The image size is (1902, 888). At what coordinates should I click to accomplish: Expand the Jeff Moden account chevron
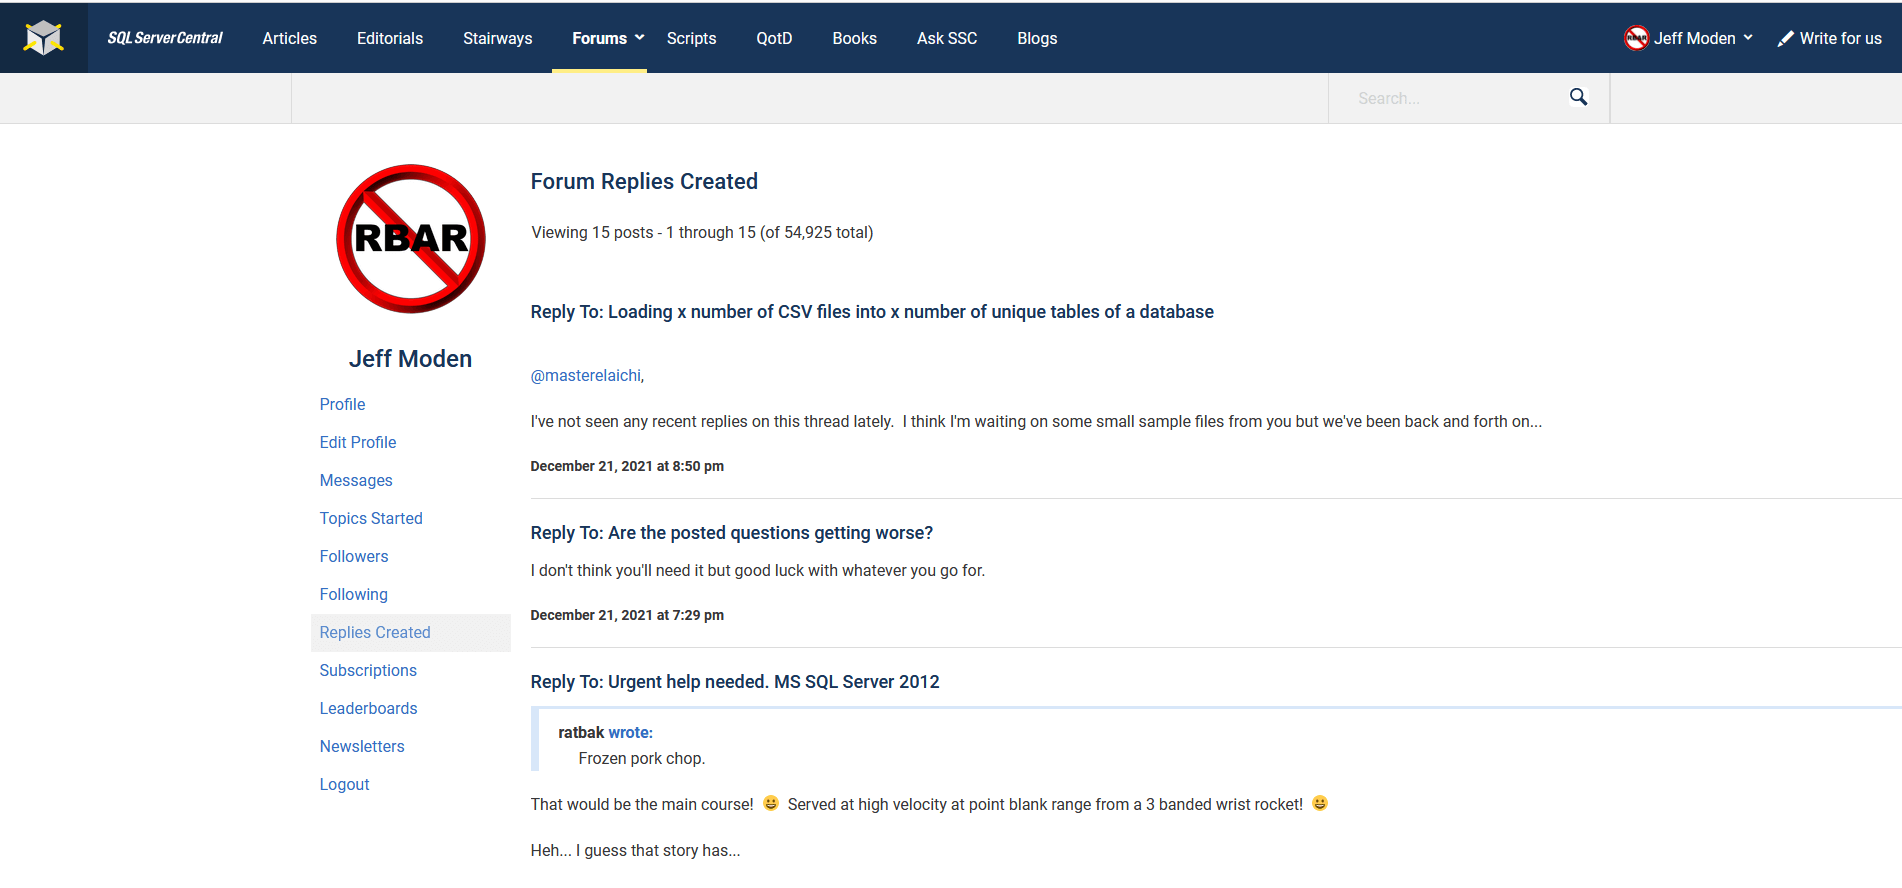pyautogui.click(x=1748, y=38)
